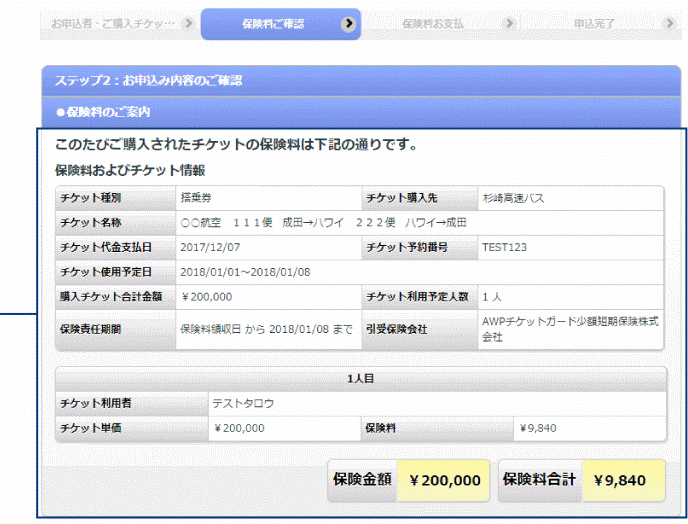
Task: Click the arrow icon on 保険料ご確認 step
Action: (x=348, y=23)
